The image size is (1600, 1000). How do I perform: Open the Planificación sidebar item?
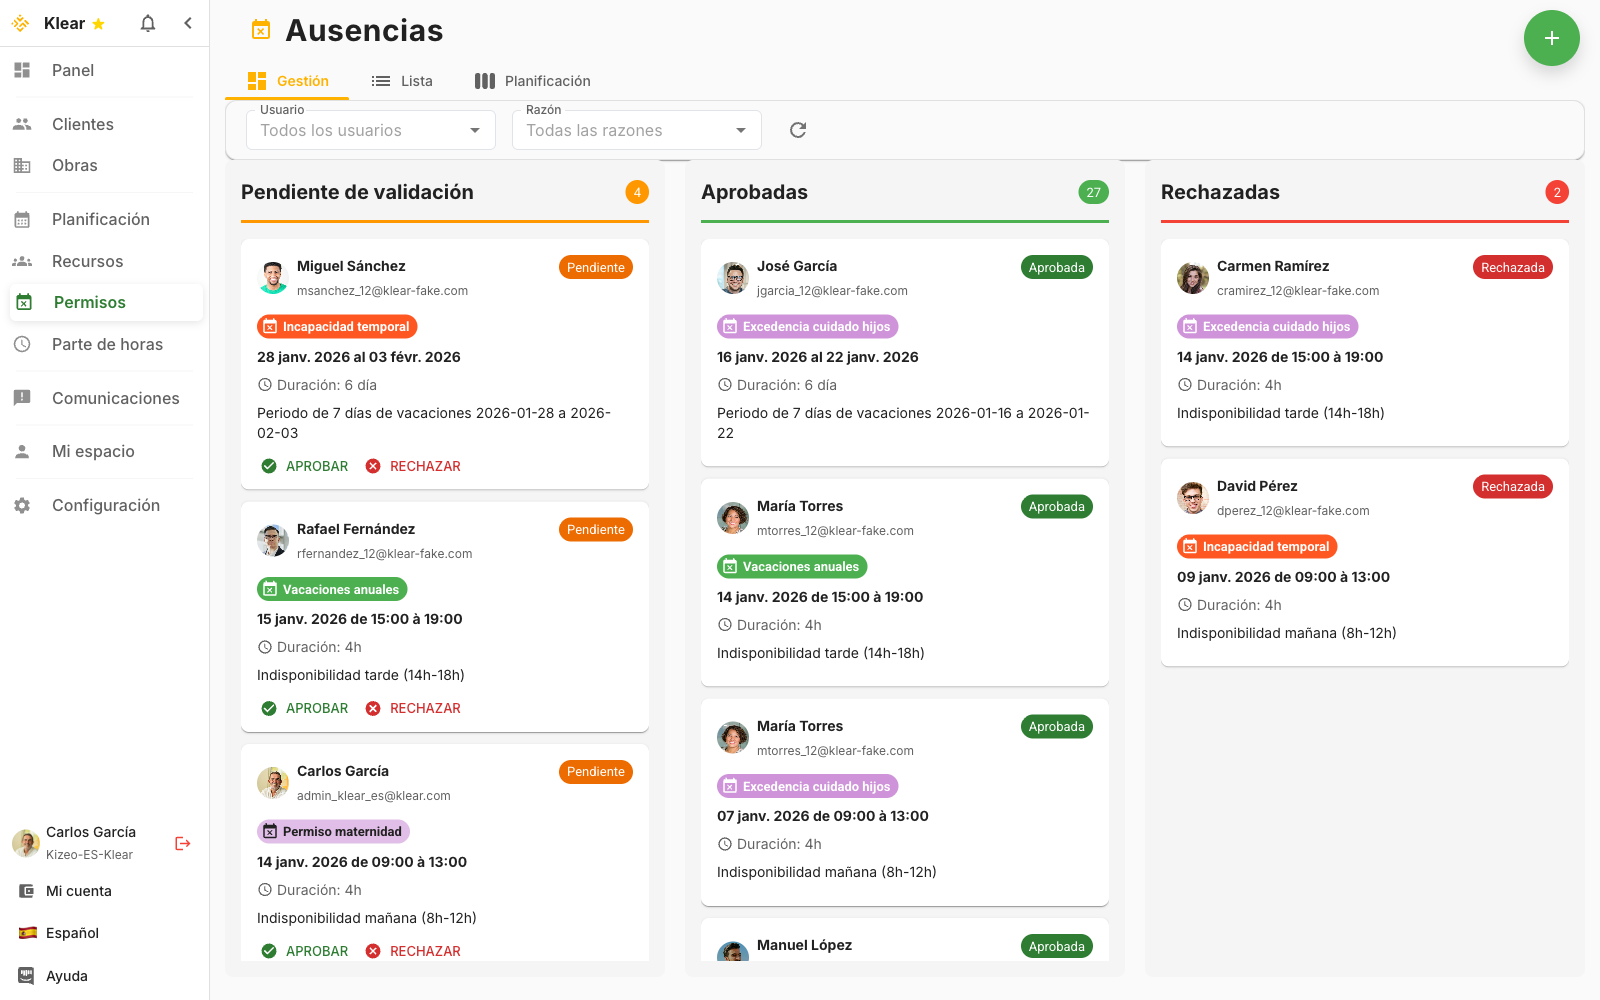(100, 219)
